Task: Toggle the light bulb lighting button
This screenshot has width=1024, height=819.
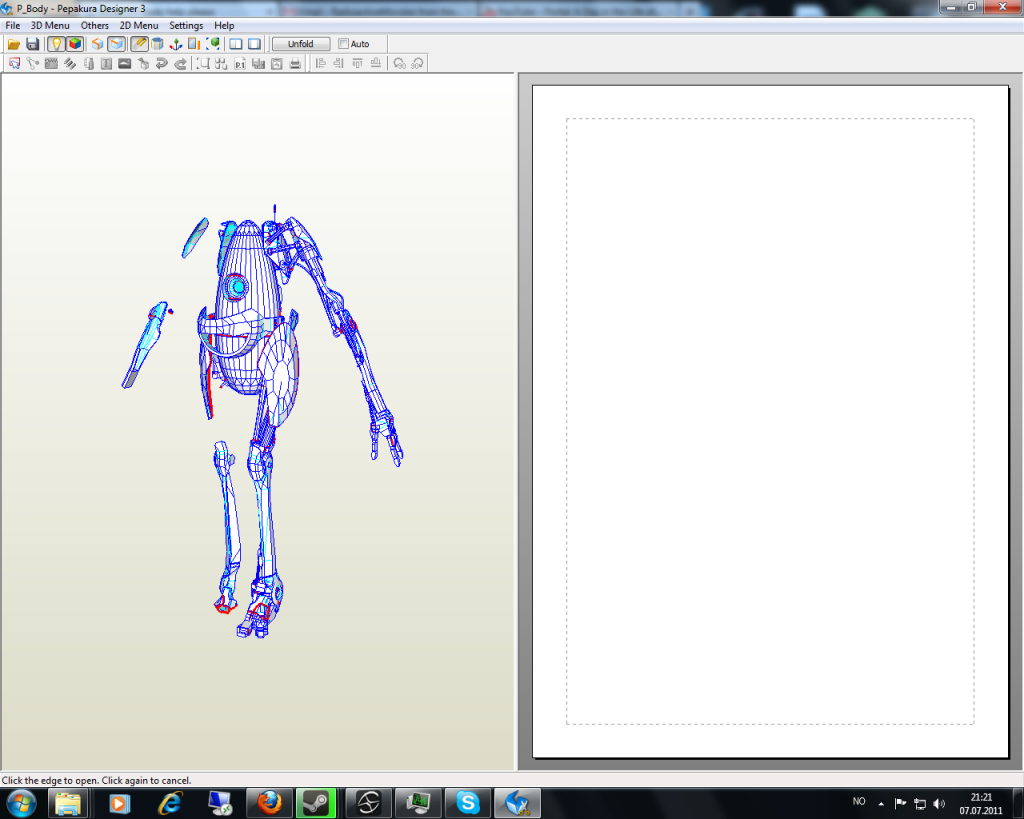Action: 56,44
